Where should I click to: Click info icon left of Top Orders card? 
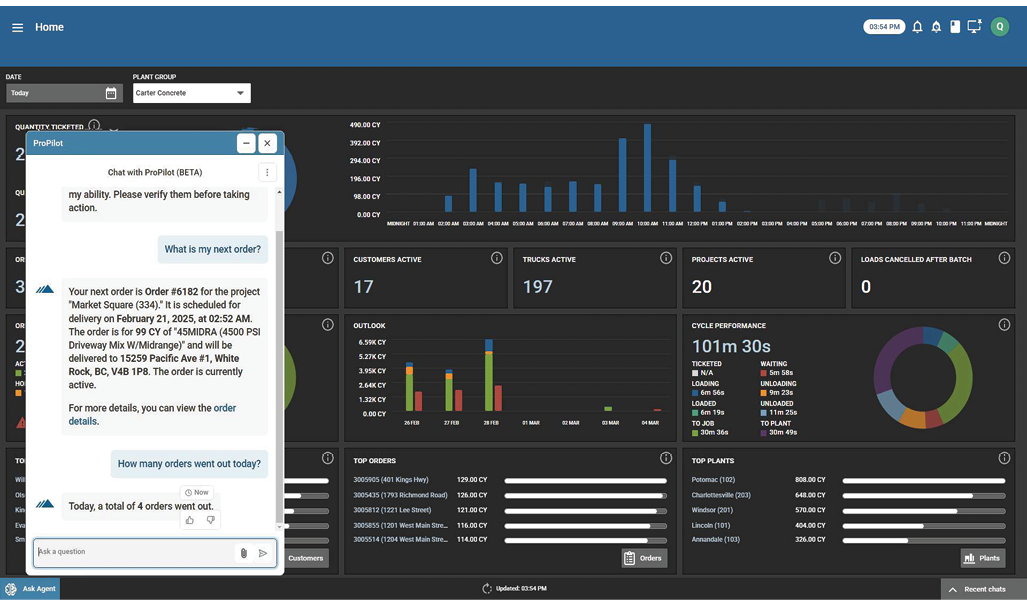click(327, 458)
